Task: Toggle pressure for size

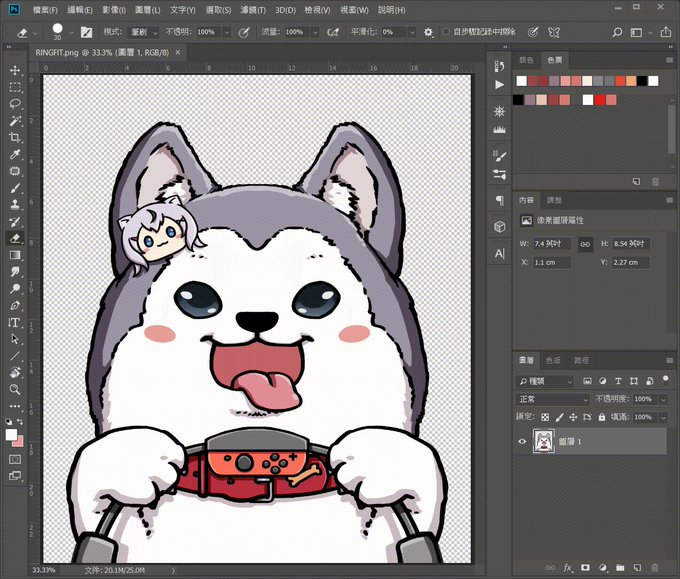Action: point(533,32)
